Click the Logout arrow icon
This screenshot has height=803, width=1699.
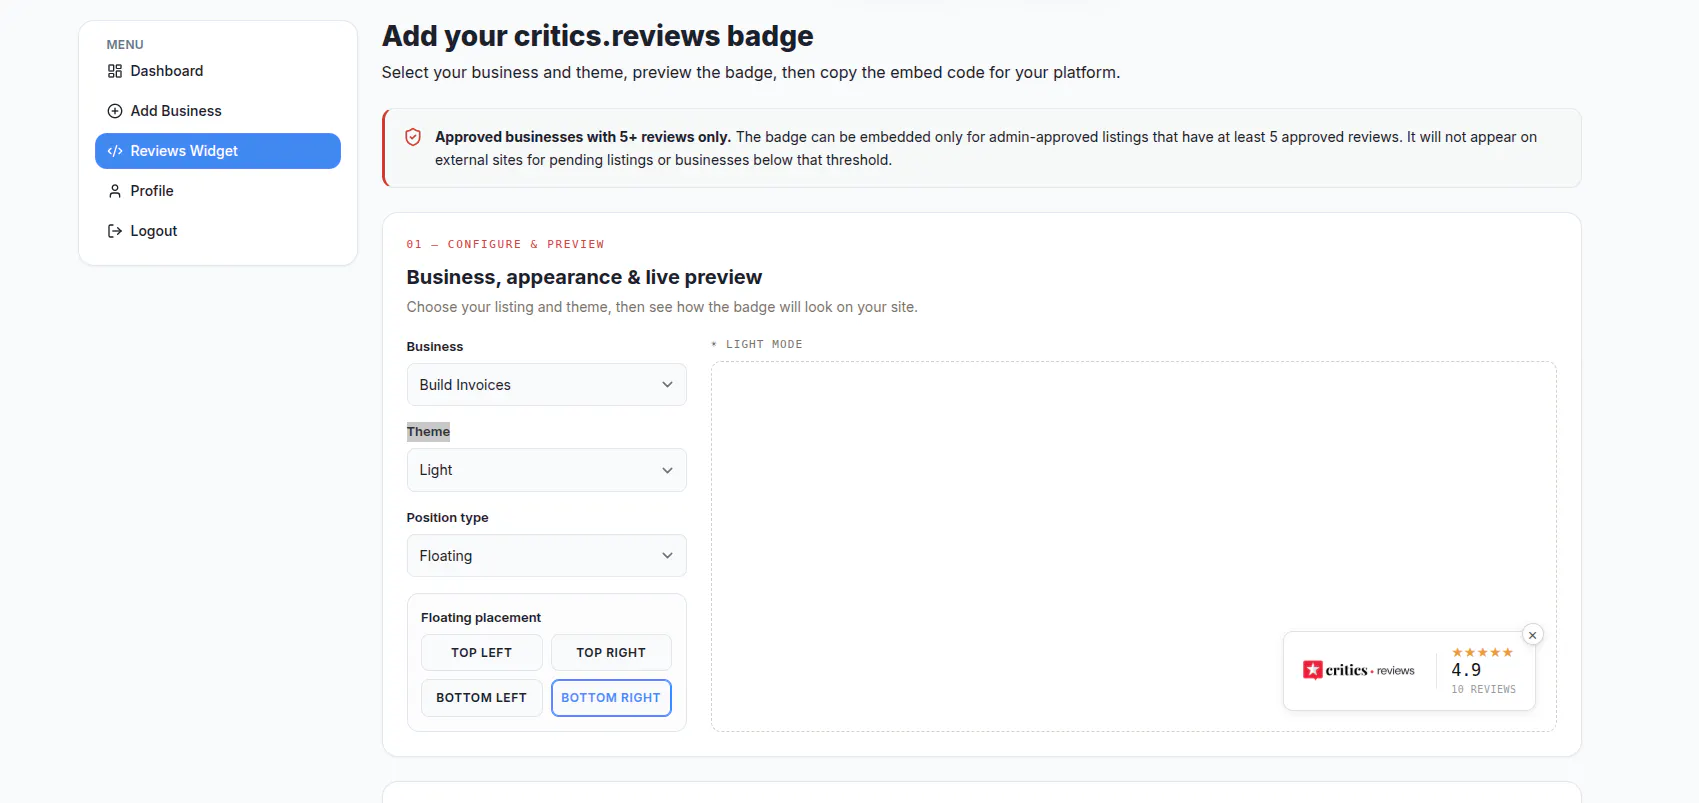(115, 231)
